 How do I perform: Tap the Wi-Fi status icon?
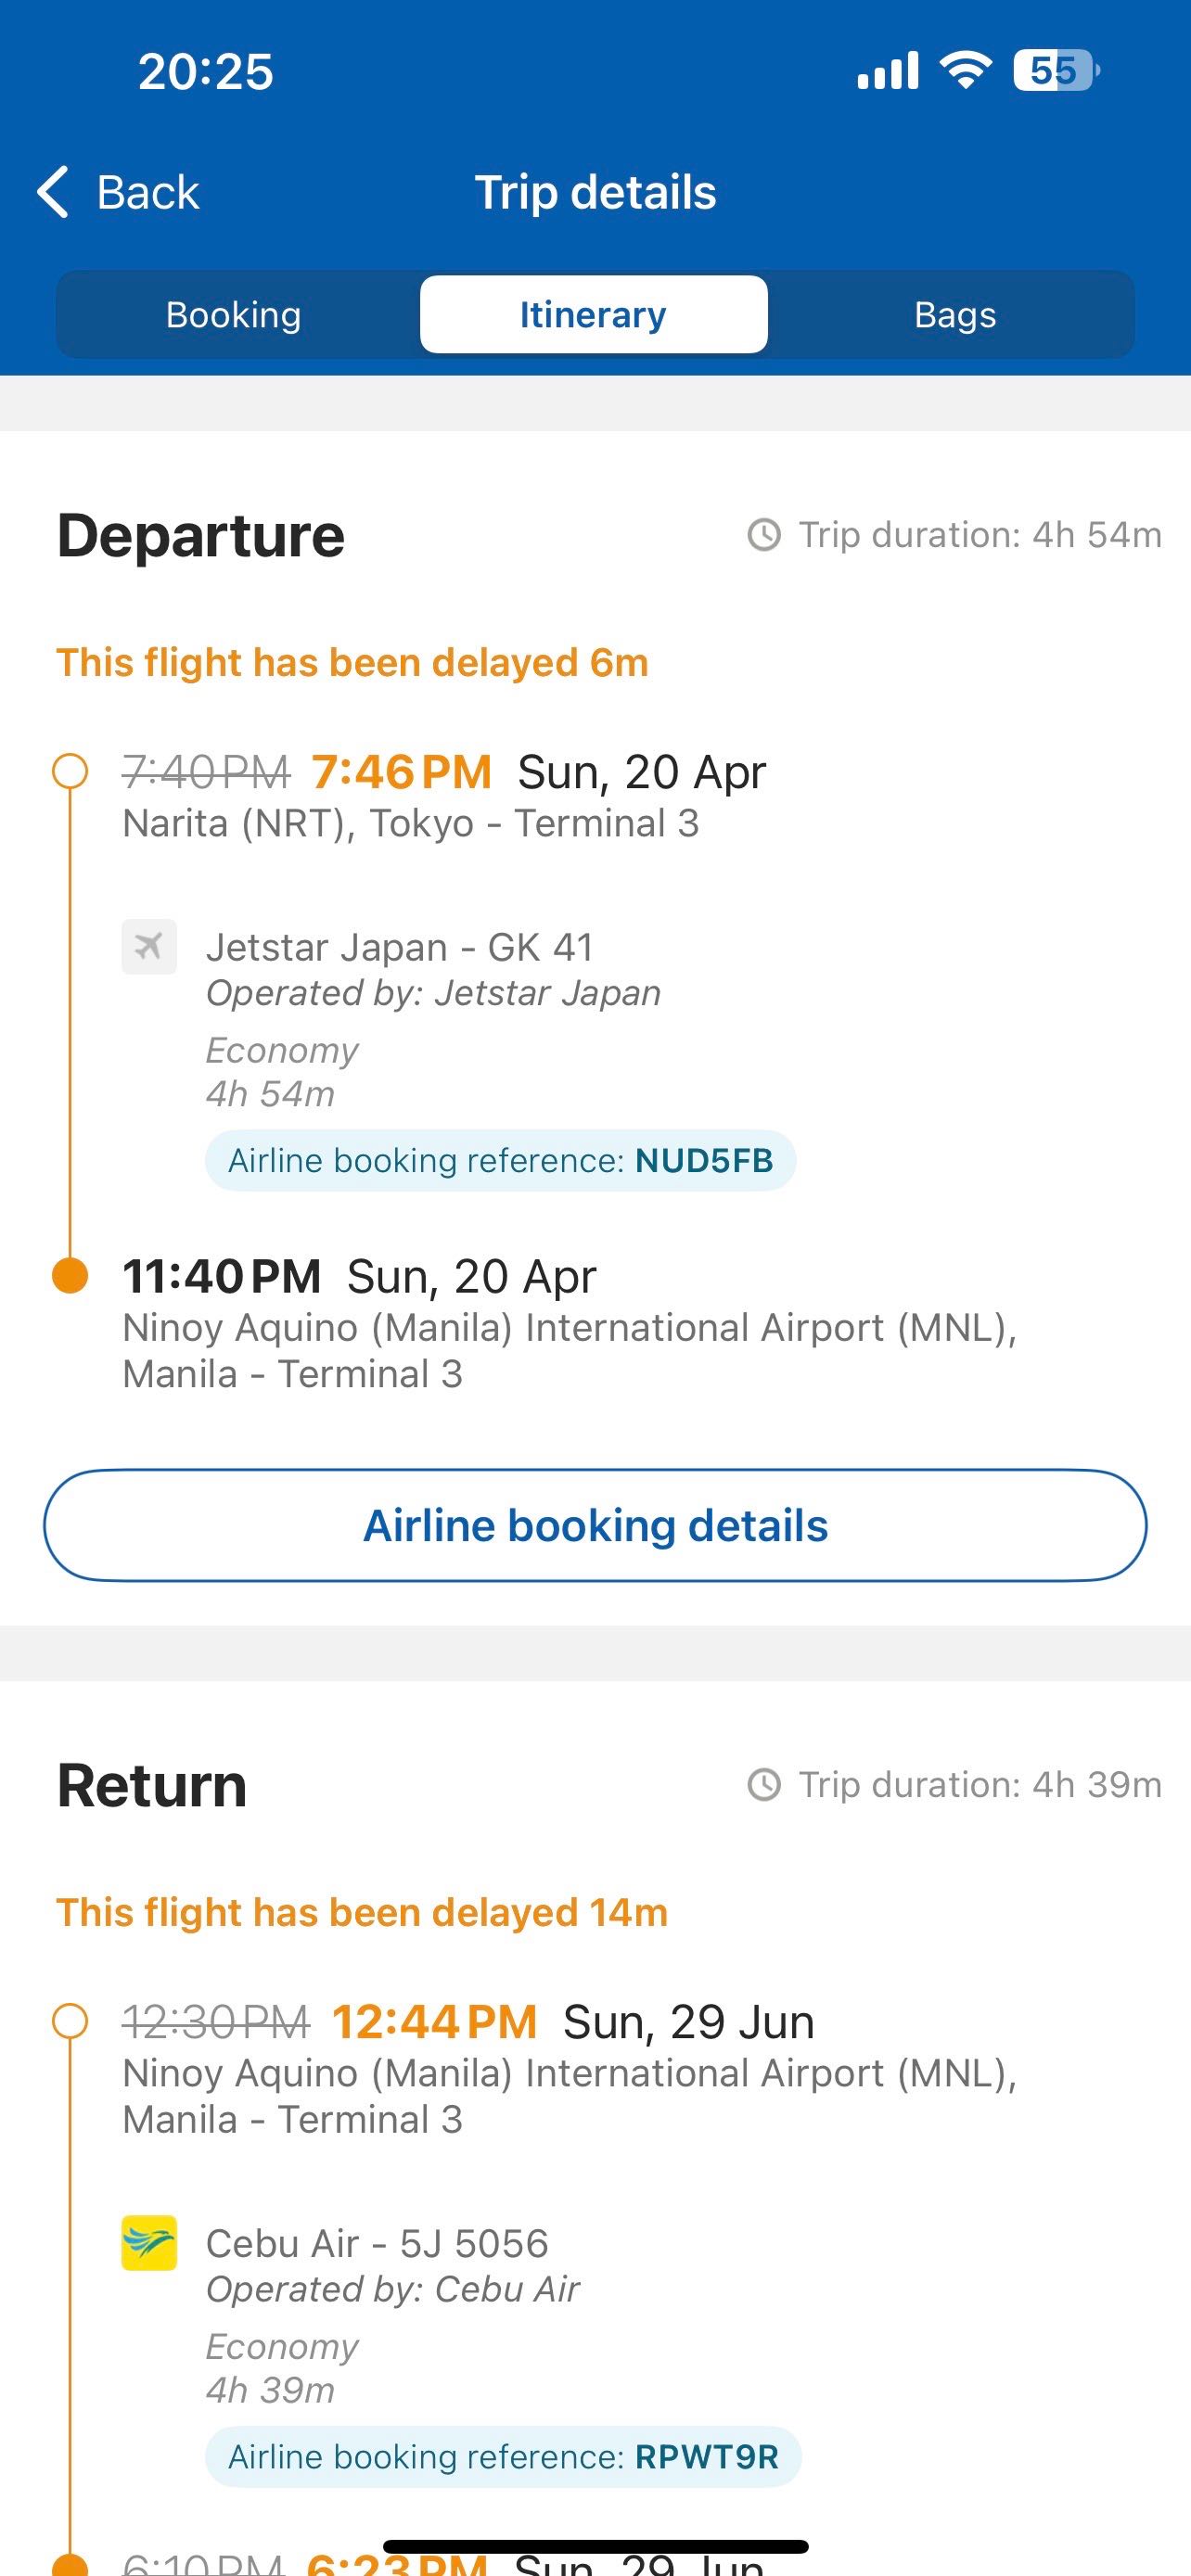pyautogui.click(x=965, y=70)
